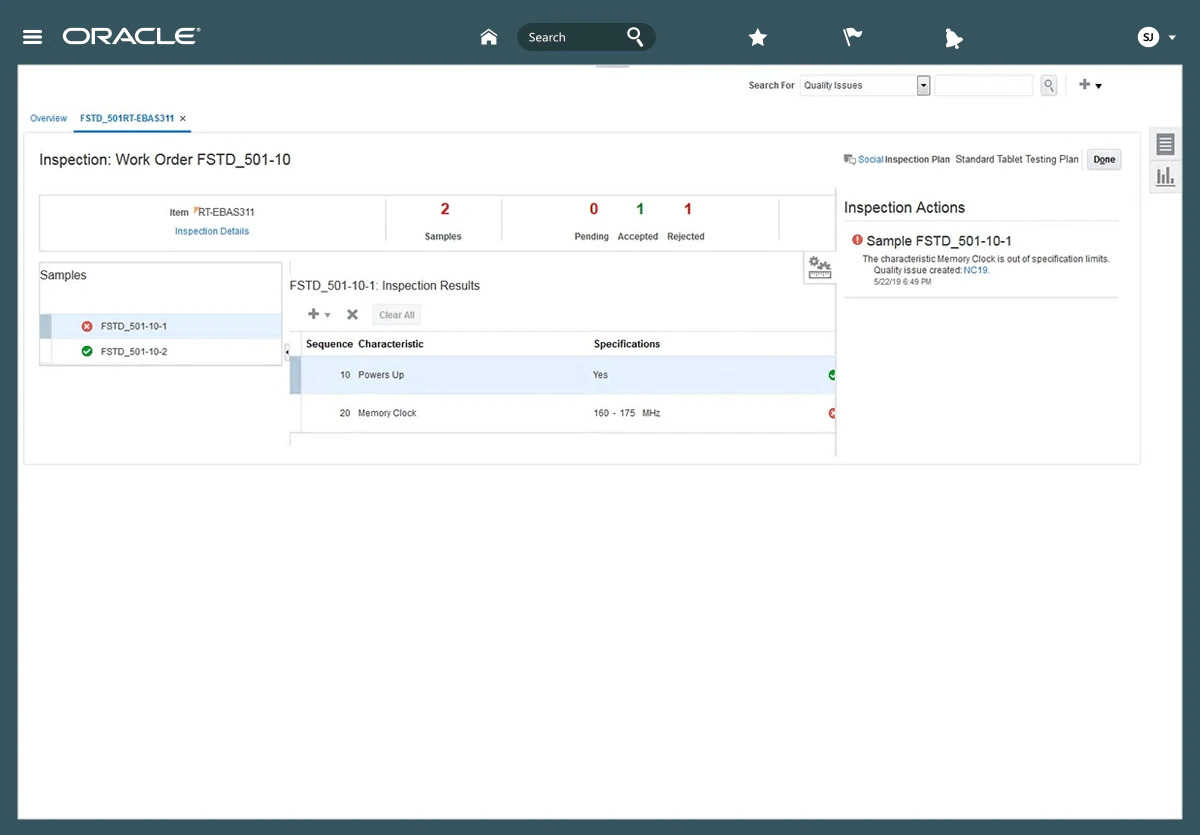1200x835 pixels.
Task: Switch to the Overview tab
Action: click(x=48, y=118)
